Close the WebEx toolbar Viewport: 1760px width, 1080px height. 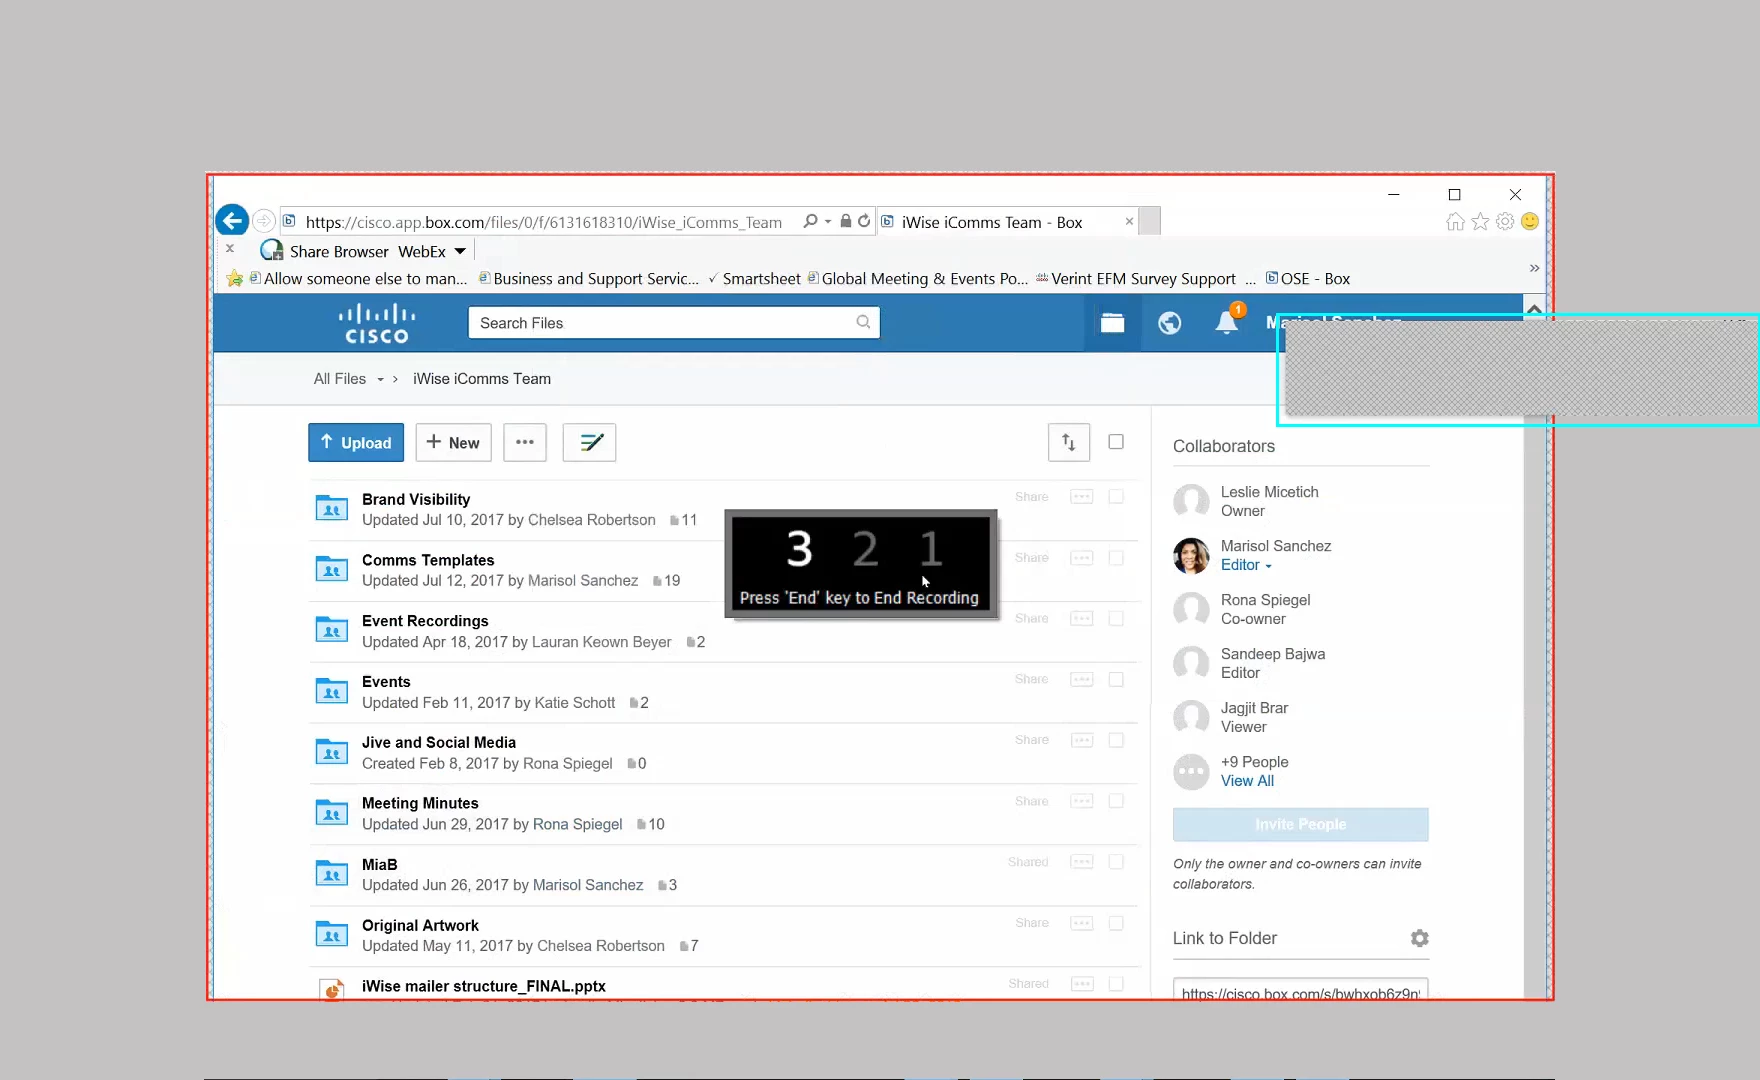click(x=230, y=248)
